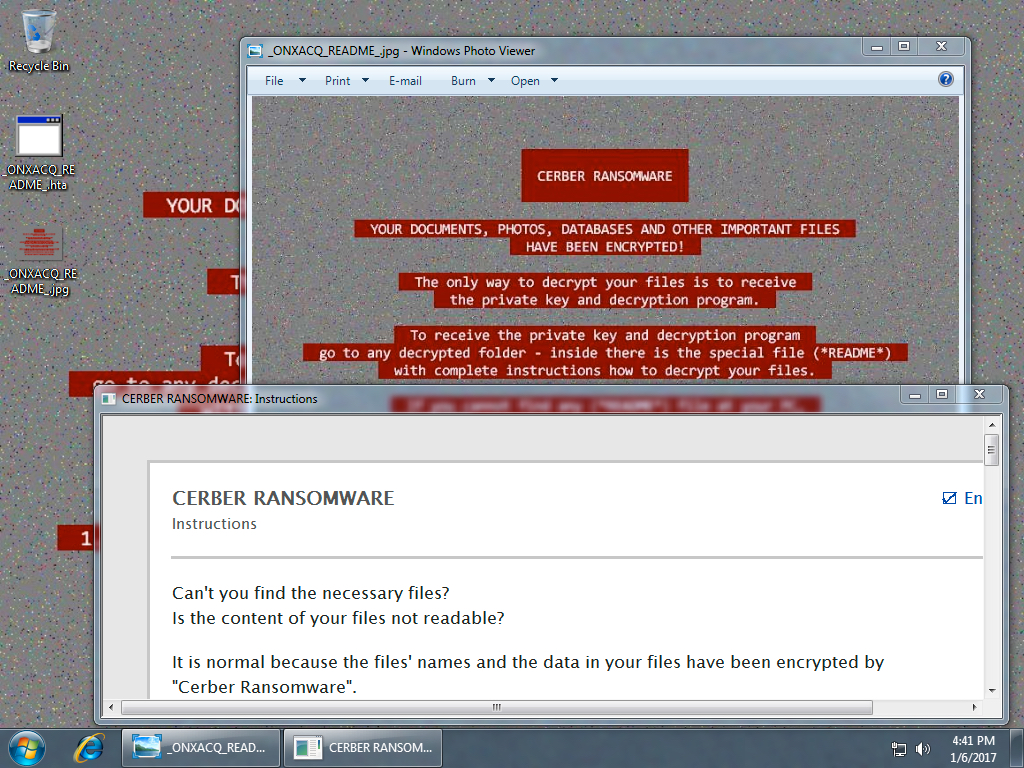Launch Internet Explorer from the taskbar
Image resolution: width=1024 pixels, height=768 pixels.
point(89,748)
